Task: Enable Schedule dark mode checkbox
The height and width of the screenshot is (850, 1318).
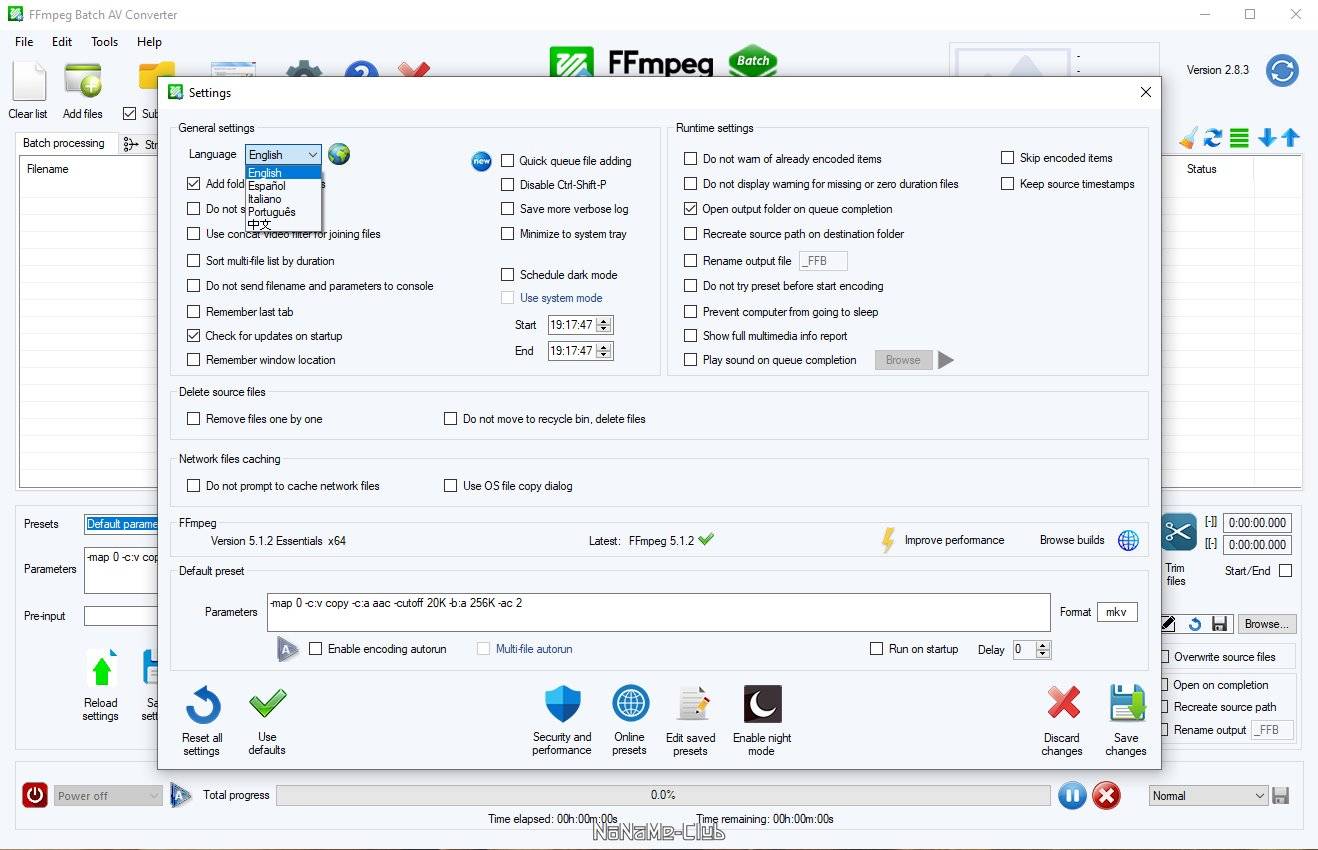Action: (508, 275)
